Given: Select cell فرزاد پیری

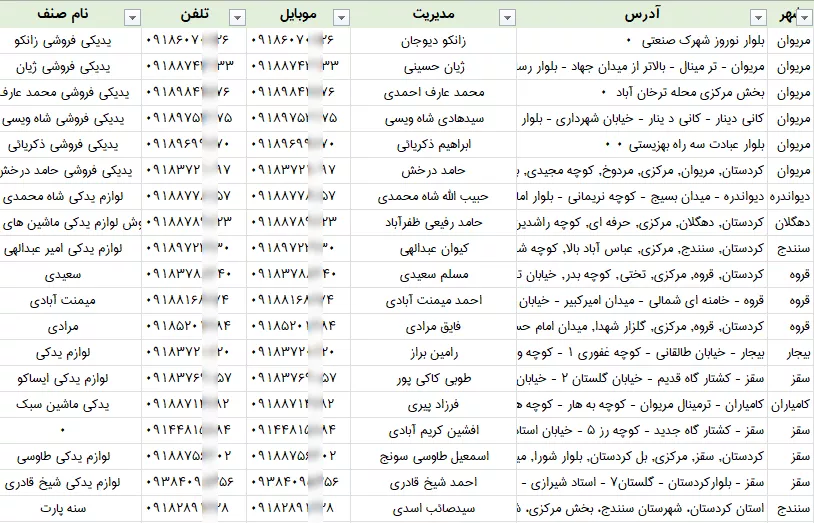Looking at the screenshot, I should click(433, 404).
